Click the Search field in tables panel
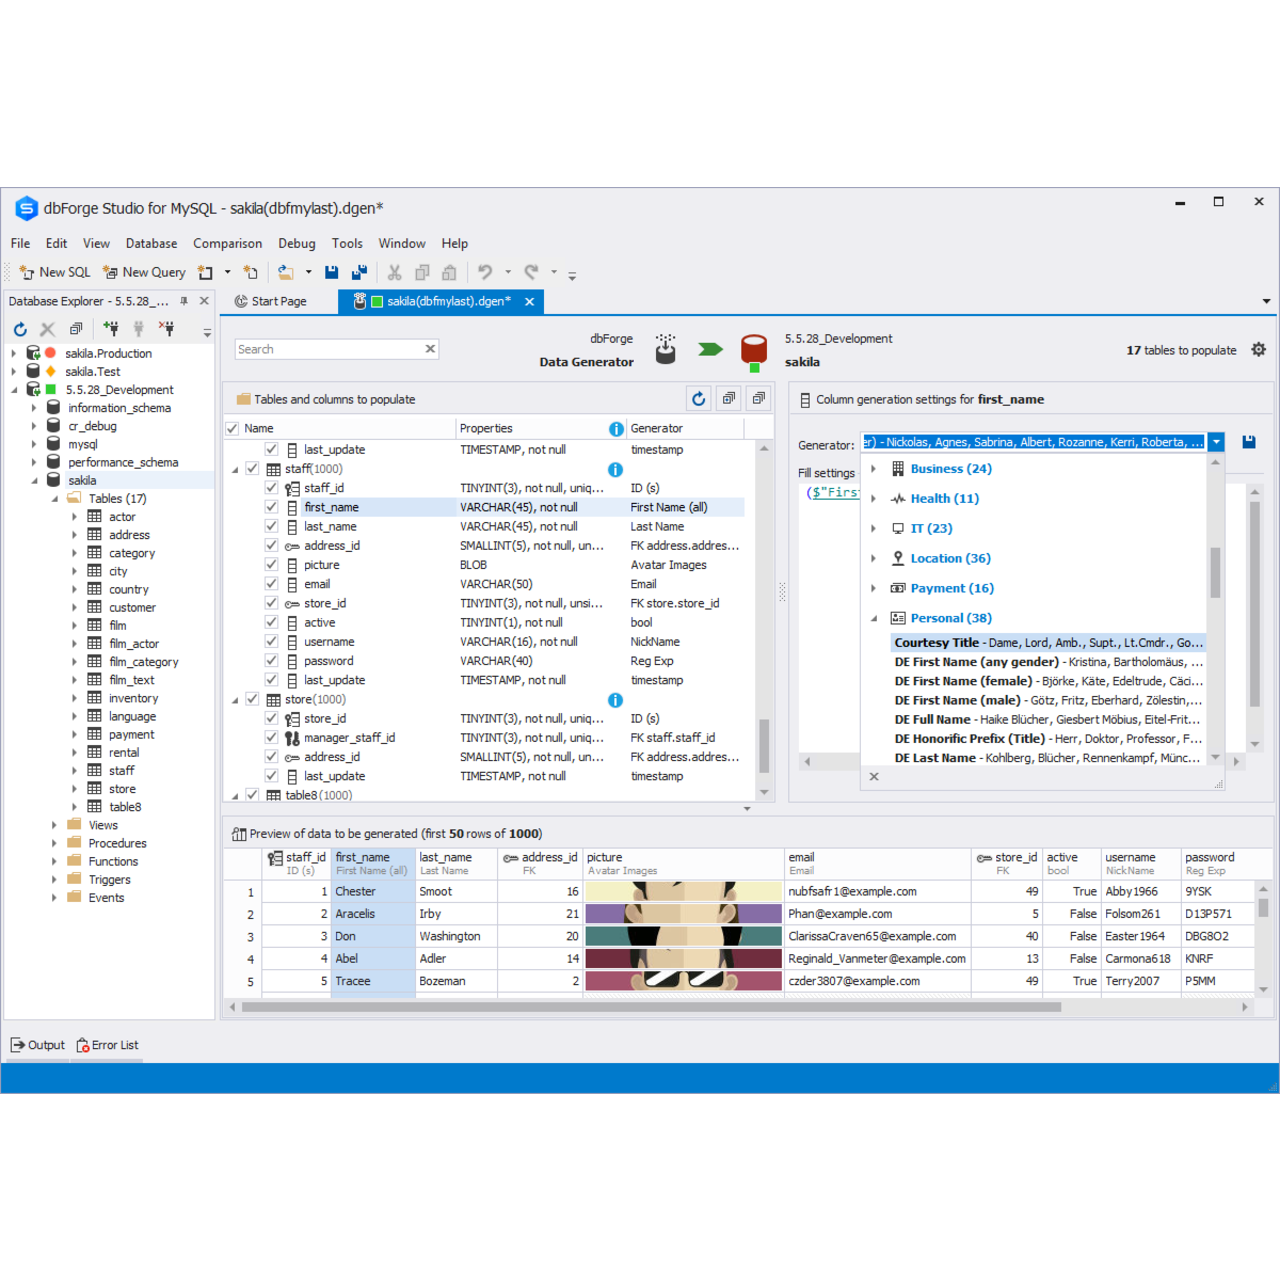1280x1280 pixels. coord(328,349)
